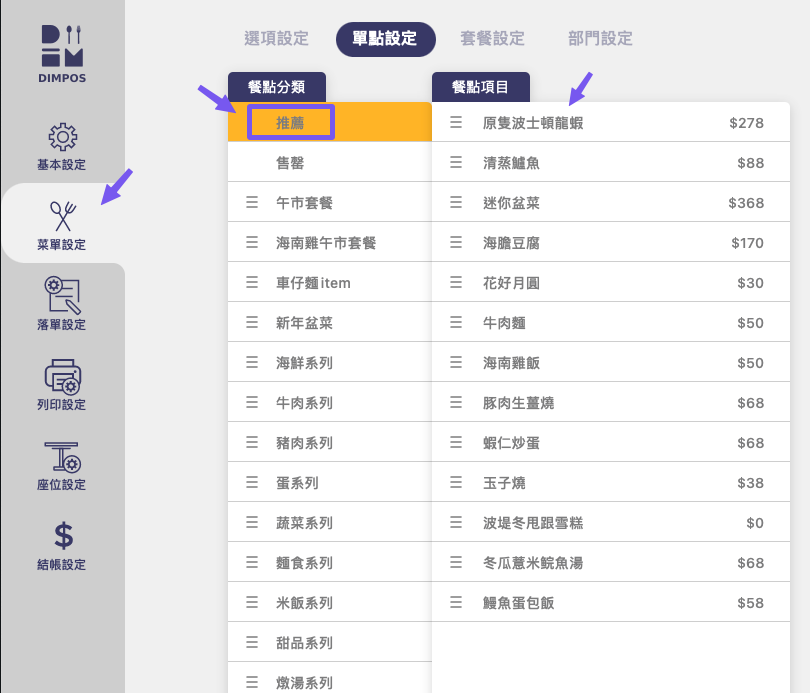Click drag handle beside 原隻波士頓龍蝦 item
This screenshot has width=810, height=693.
pyautogui.click(x=456, y=123)
